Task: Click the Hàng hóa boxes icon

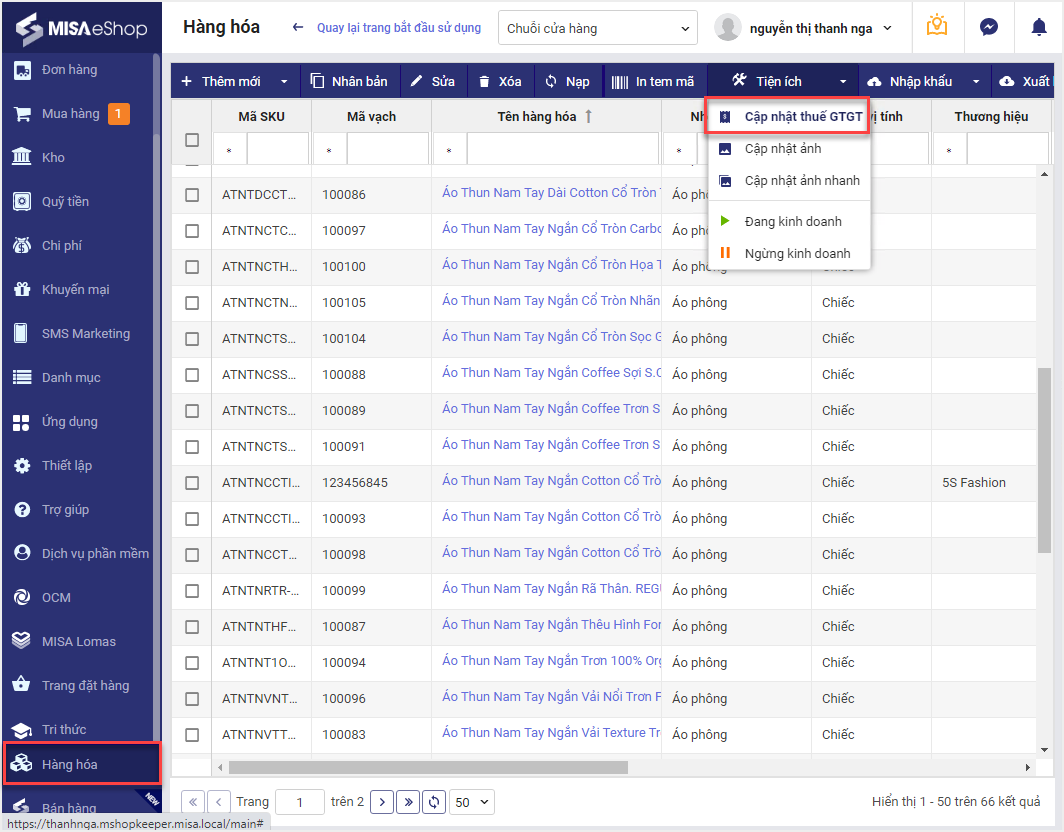Action: 22,764
